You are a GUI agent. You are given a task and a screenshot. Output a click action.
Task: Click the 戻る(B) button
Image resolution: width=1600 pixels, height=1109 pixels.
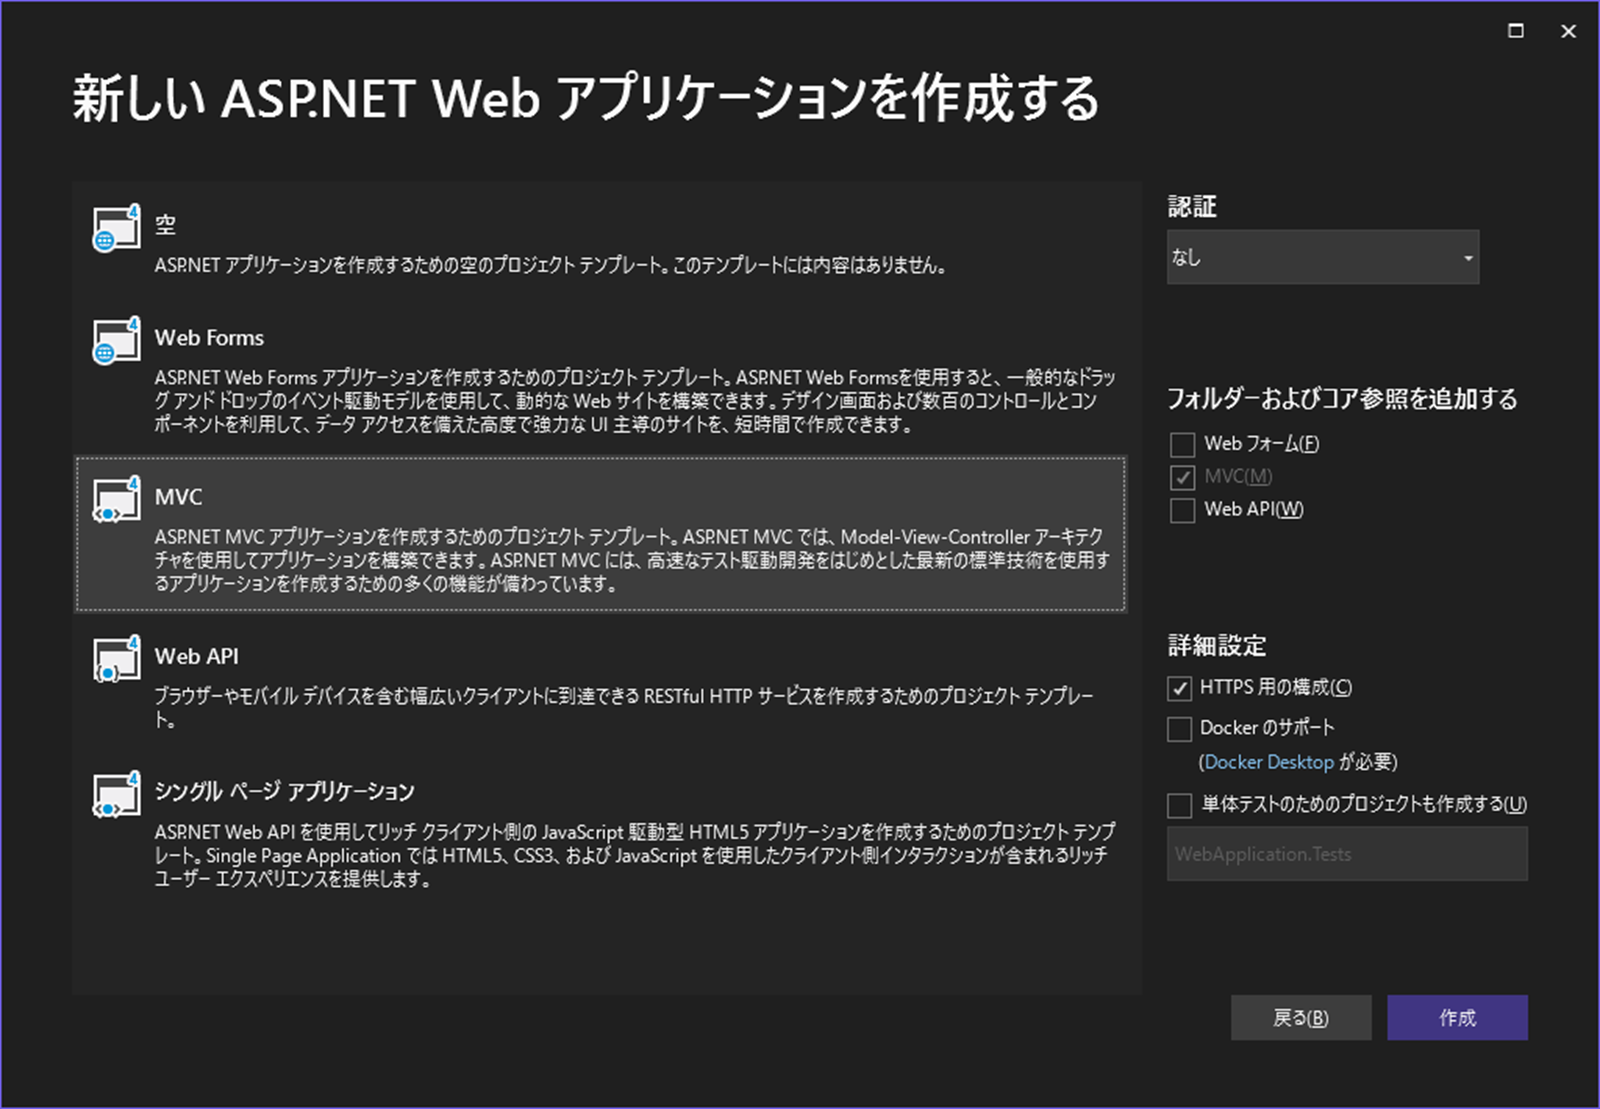1301,1017
